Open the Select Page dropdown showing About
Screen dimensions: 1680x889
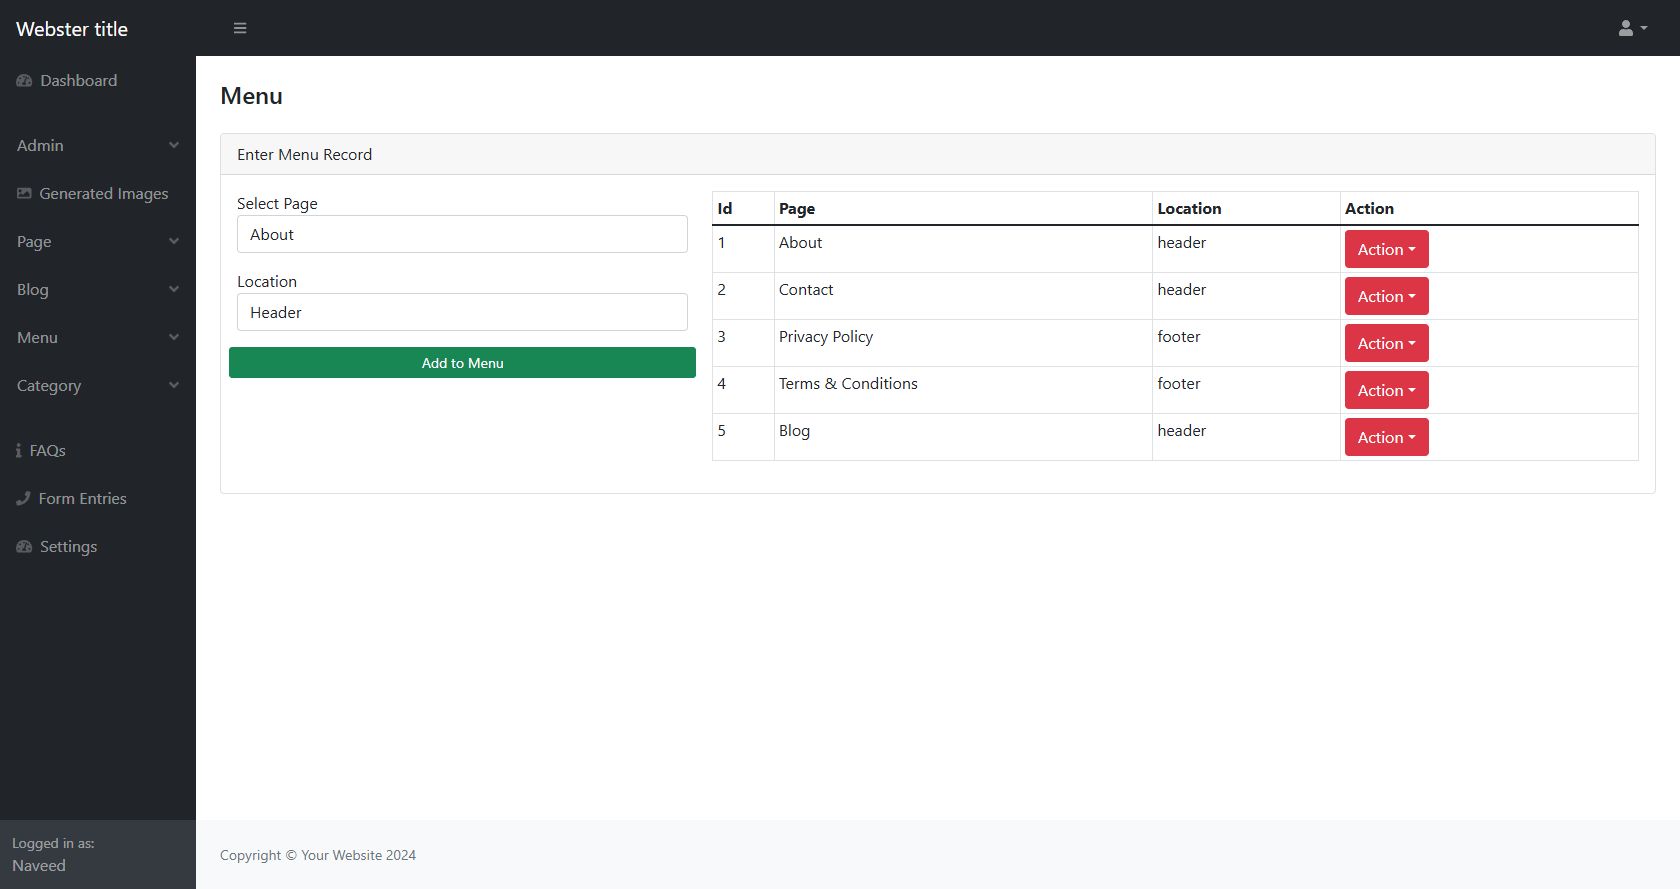point(462,234)
